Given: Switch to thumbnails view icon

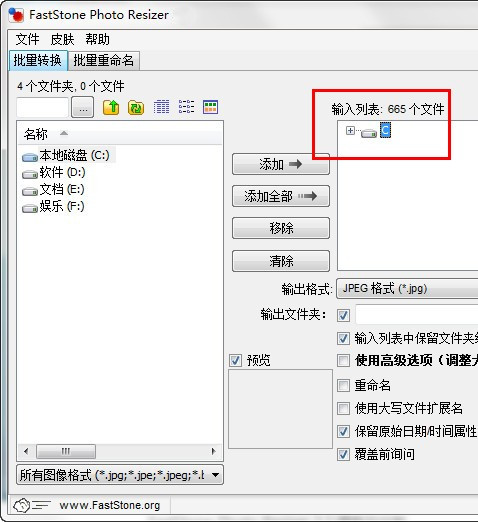Looking at the screenshot, I should [x=211, y=107].
